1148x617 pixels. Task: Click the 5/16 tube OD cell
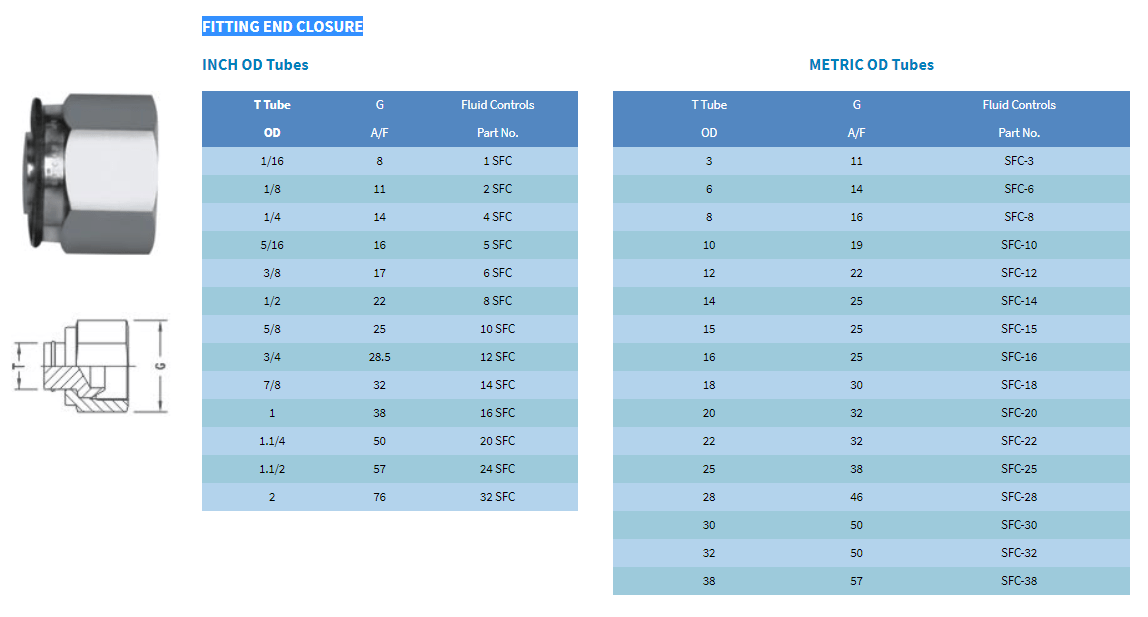(272, 245)
